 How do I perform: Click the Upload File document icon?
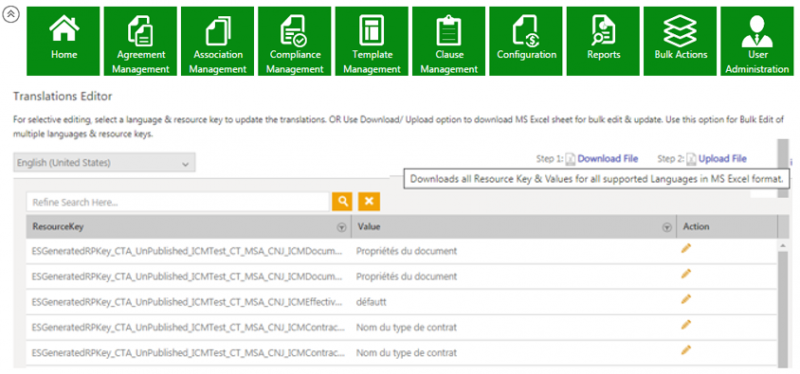691,159
